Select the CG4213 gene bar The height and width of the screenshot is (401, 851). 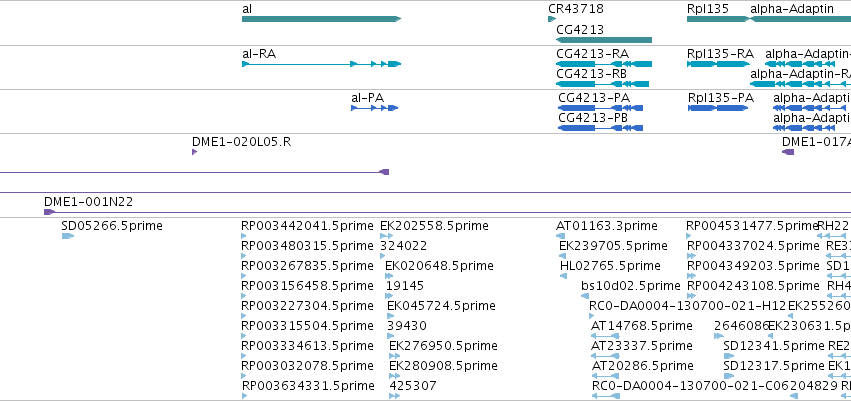pyautogui.click(x=604, y=40)
